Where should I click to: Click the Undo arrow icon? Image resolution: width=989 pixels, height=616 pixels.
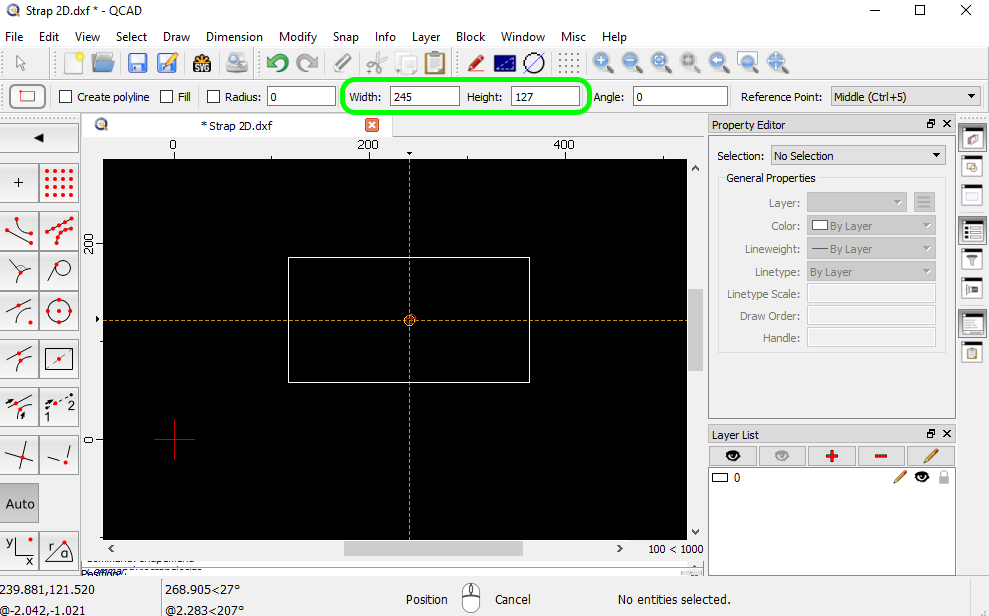(277, 63)
